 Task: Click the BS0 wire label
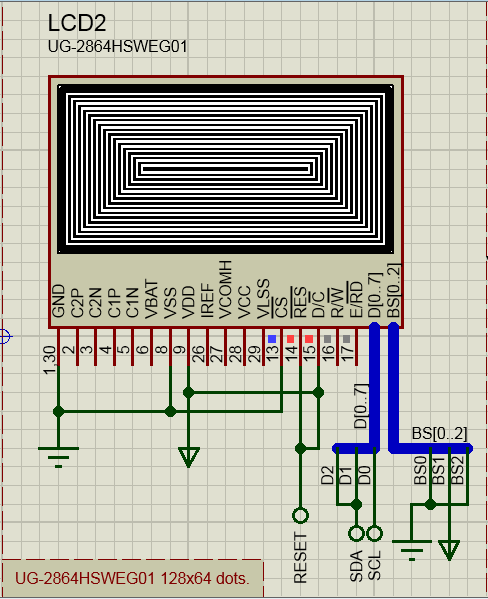(x=420, y=471)
